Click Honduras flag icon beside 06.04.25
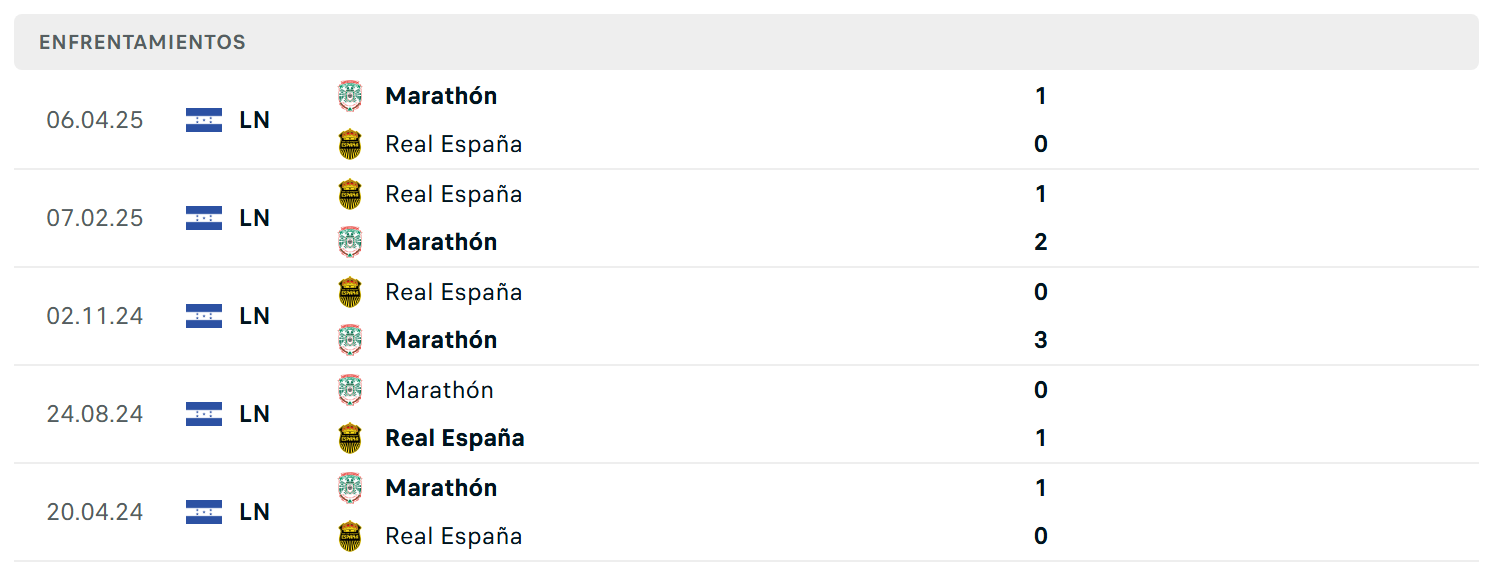The image size is (1495, 577). tap(204, 120)
